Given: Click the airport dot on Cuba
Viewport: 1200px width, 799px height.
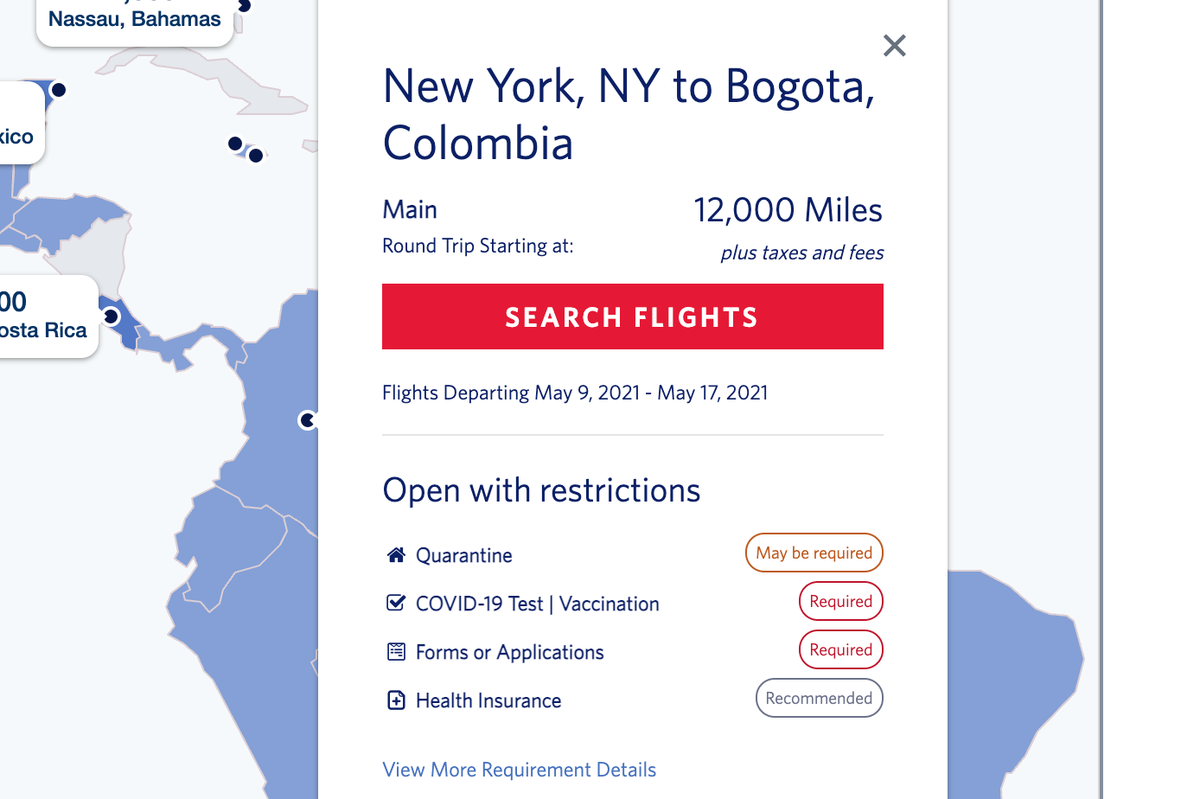Looking at the screenshot, I should pos(59,90).
